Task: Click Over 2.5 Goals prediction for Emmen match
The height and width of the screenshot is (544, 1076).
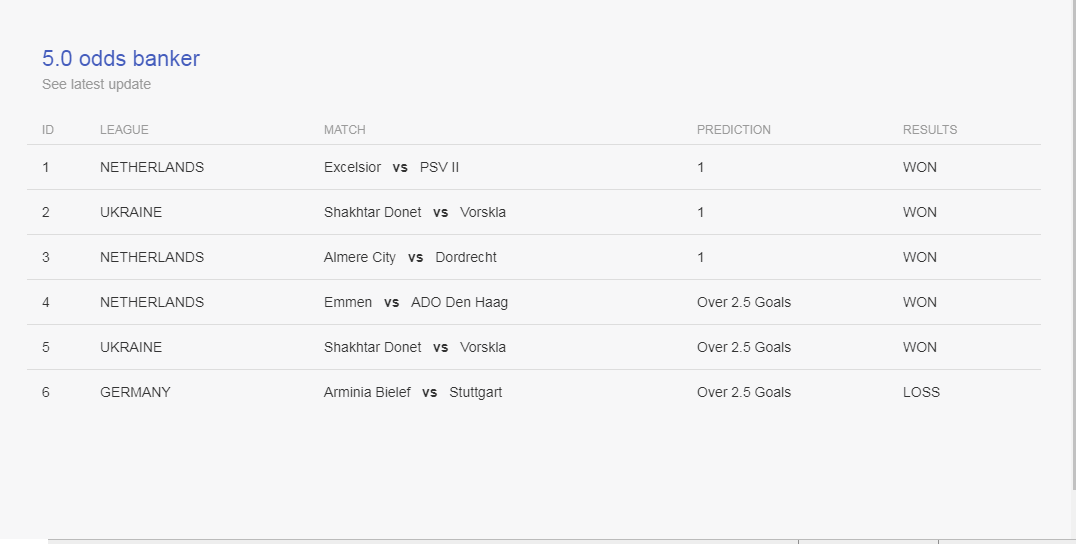Action: point(744,303)
